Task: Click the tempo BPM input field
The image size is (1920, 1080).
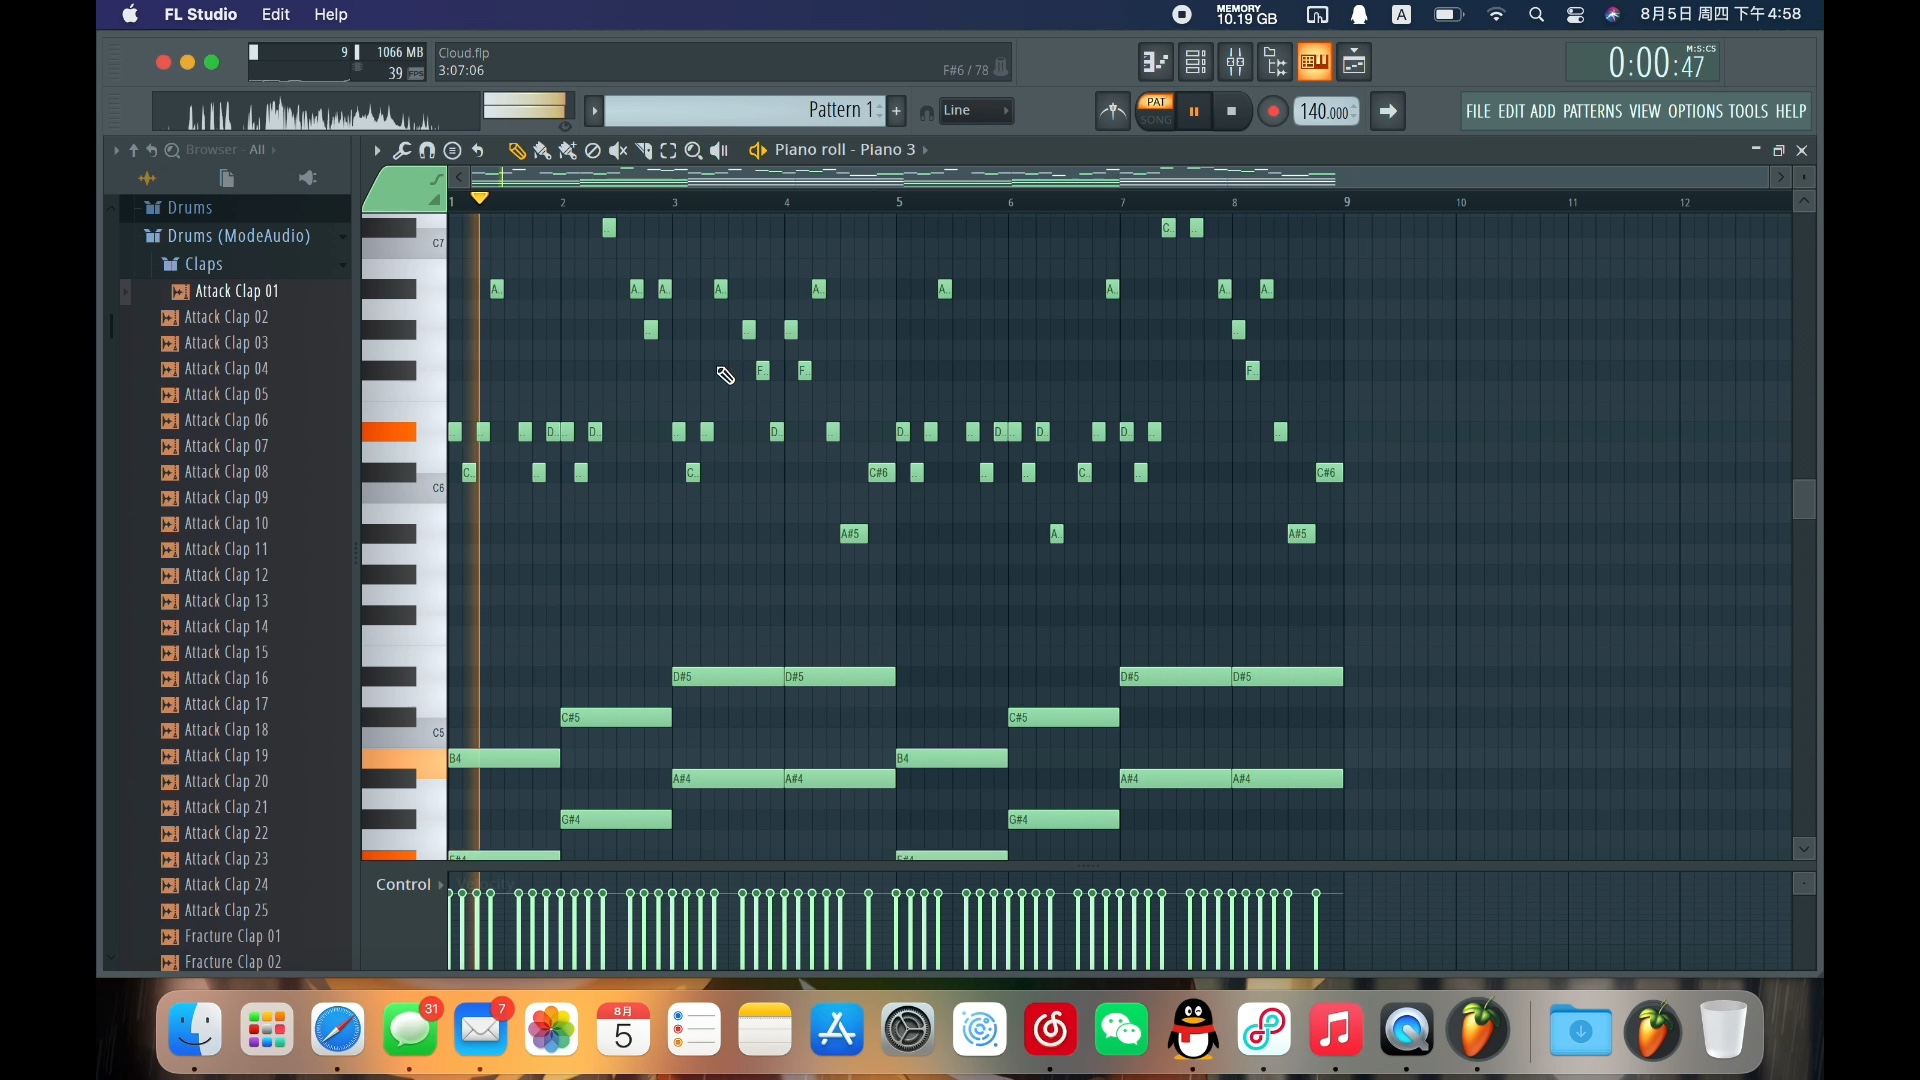Action: coord(1323,109)
